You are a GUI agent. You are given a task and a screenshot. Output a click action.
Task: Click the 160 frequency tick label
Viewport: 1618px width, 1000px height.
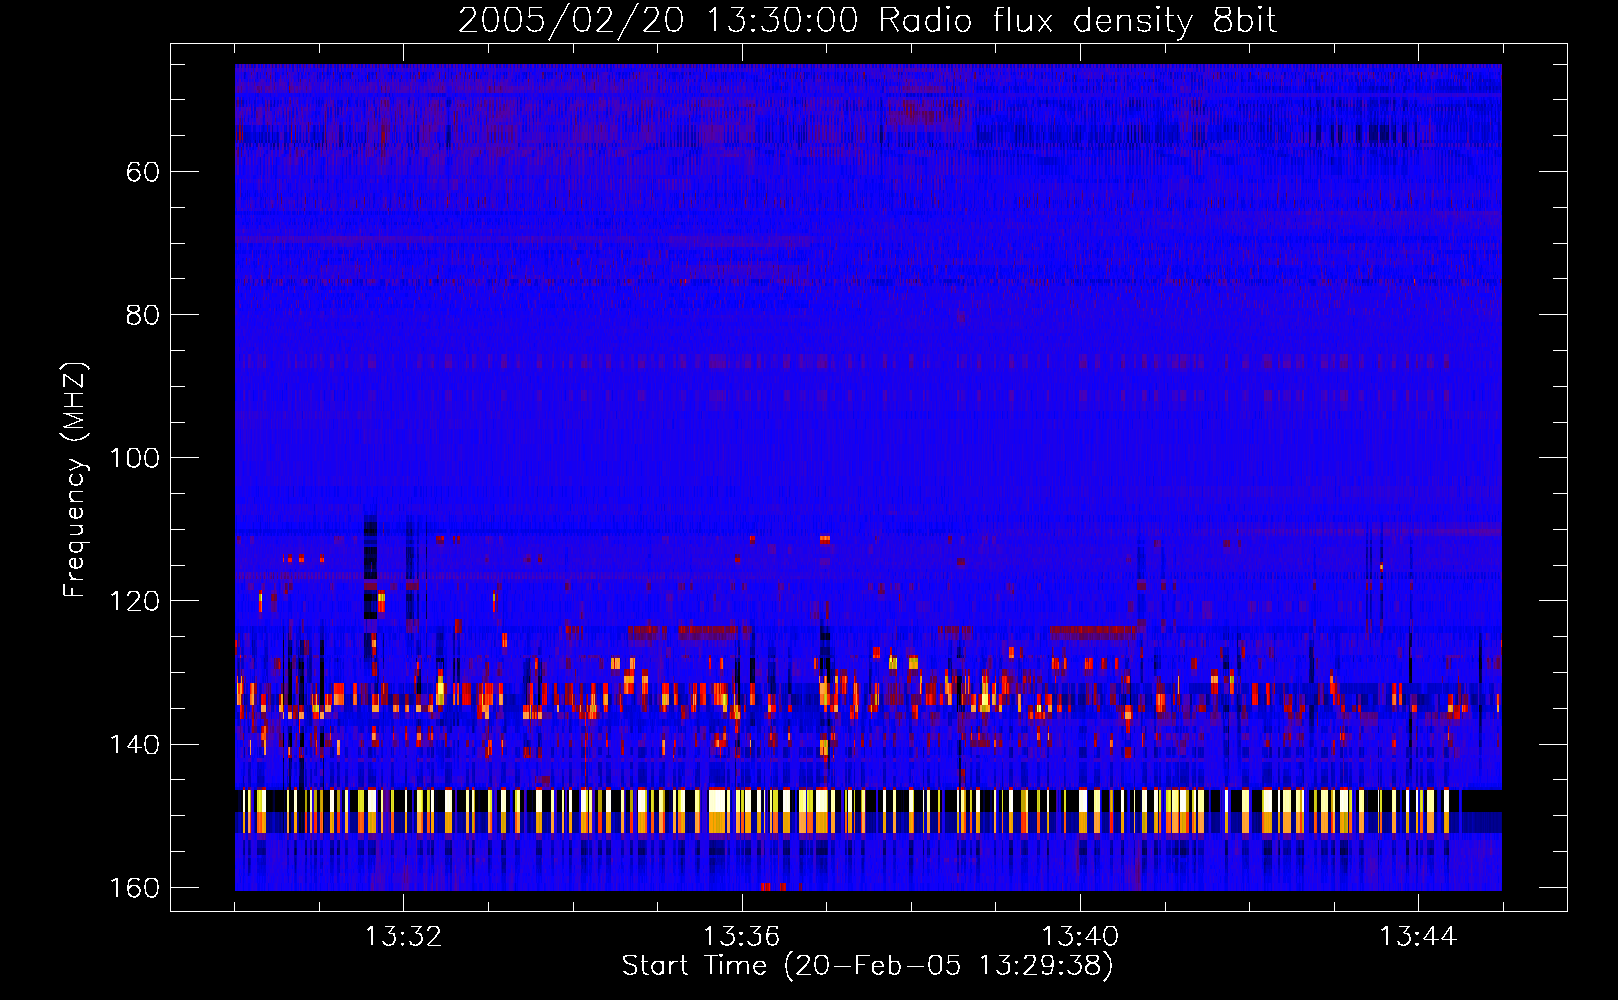134,888
